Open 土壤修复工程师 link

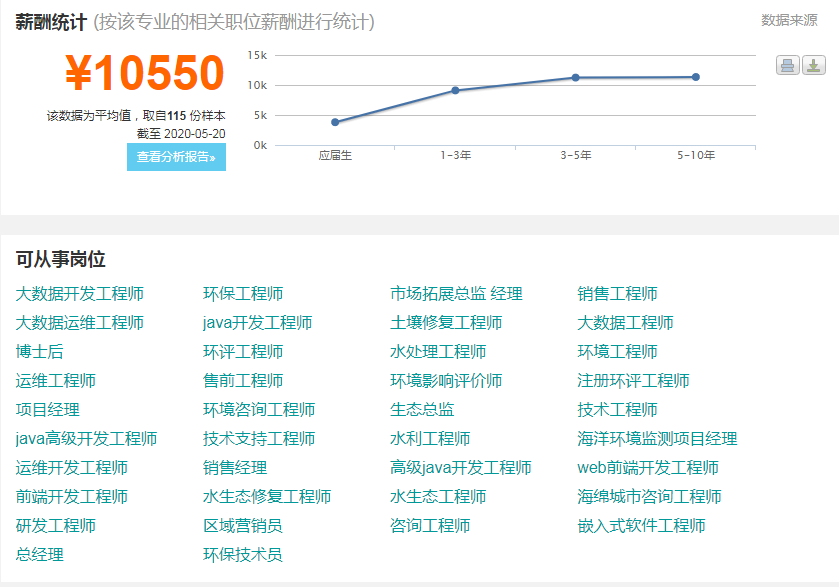[446, 323]
